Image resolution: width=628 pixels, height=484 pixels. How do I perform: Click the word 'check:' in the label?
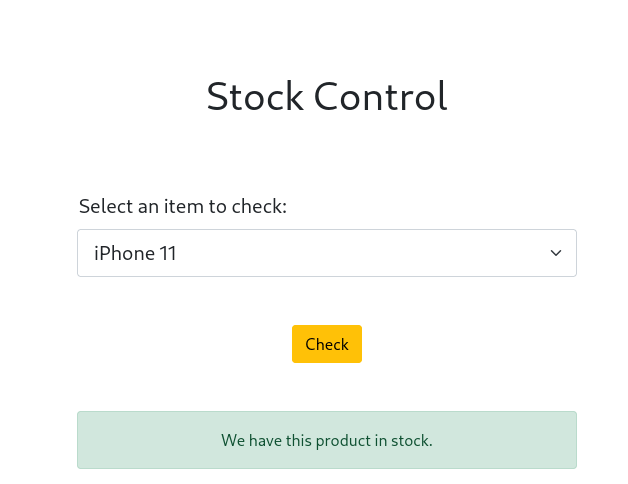click(259, 206)
